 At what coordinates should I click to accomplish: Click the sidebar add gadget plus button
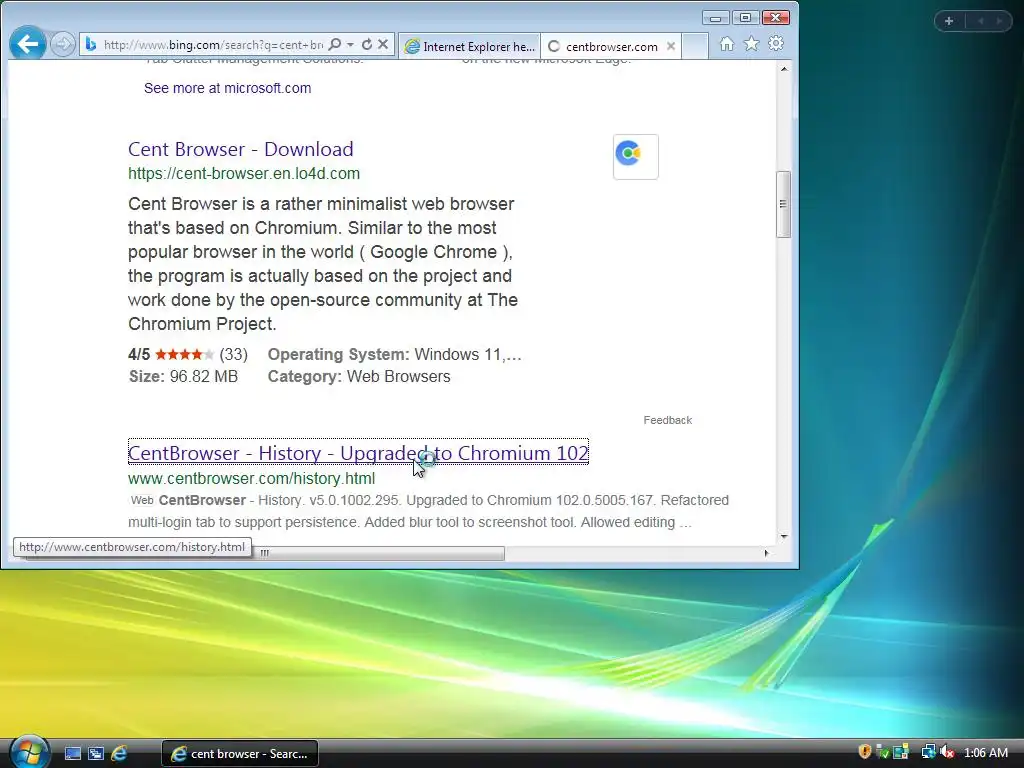pyautogui.click(x=949, y=21)
